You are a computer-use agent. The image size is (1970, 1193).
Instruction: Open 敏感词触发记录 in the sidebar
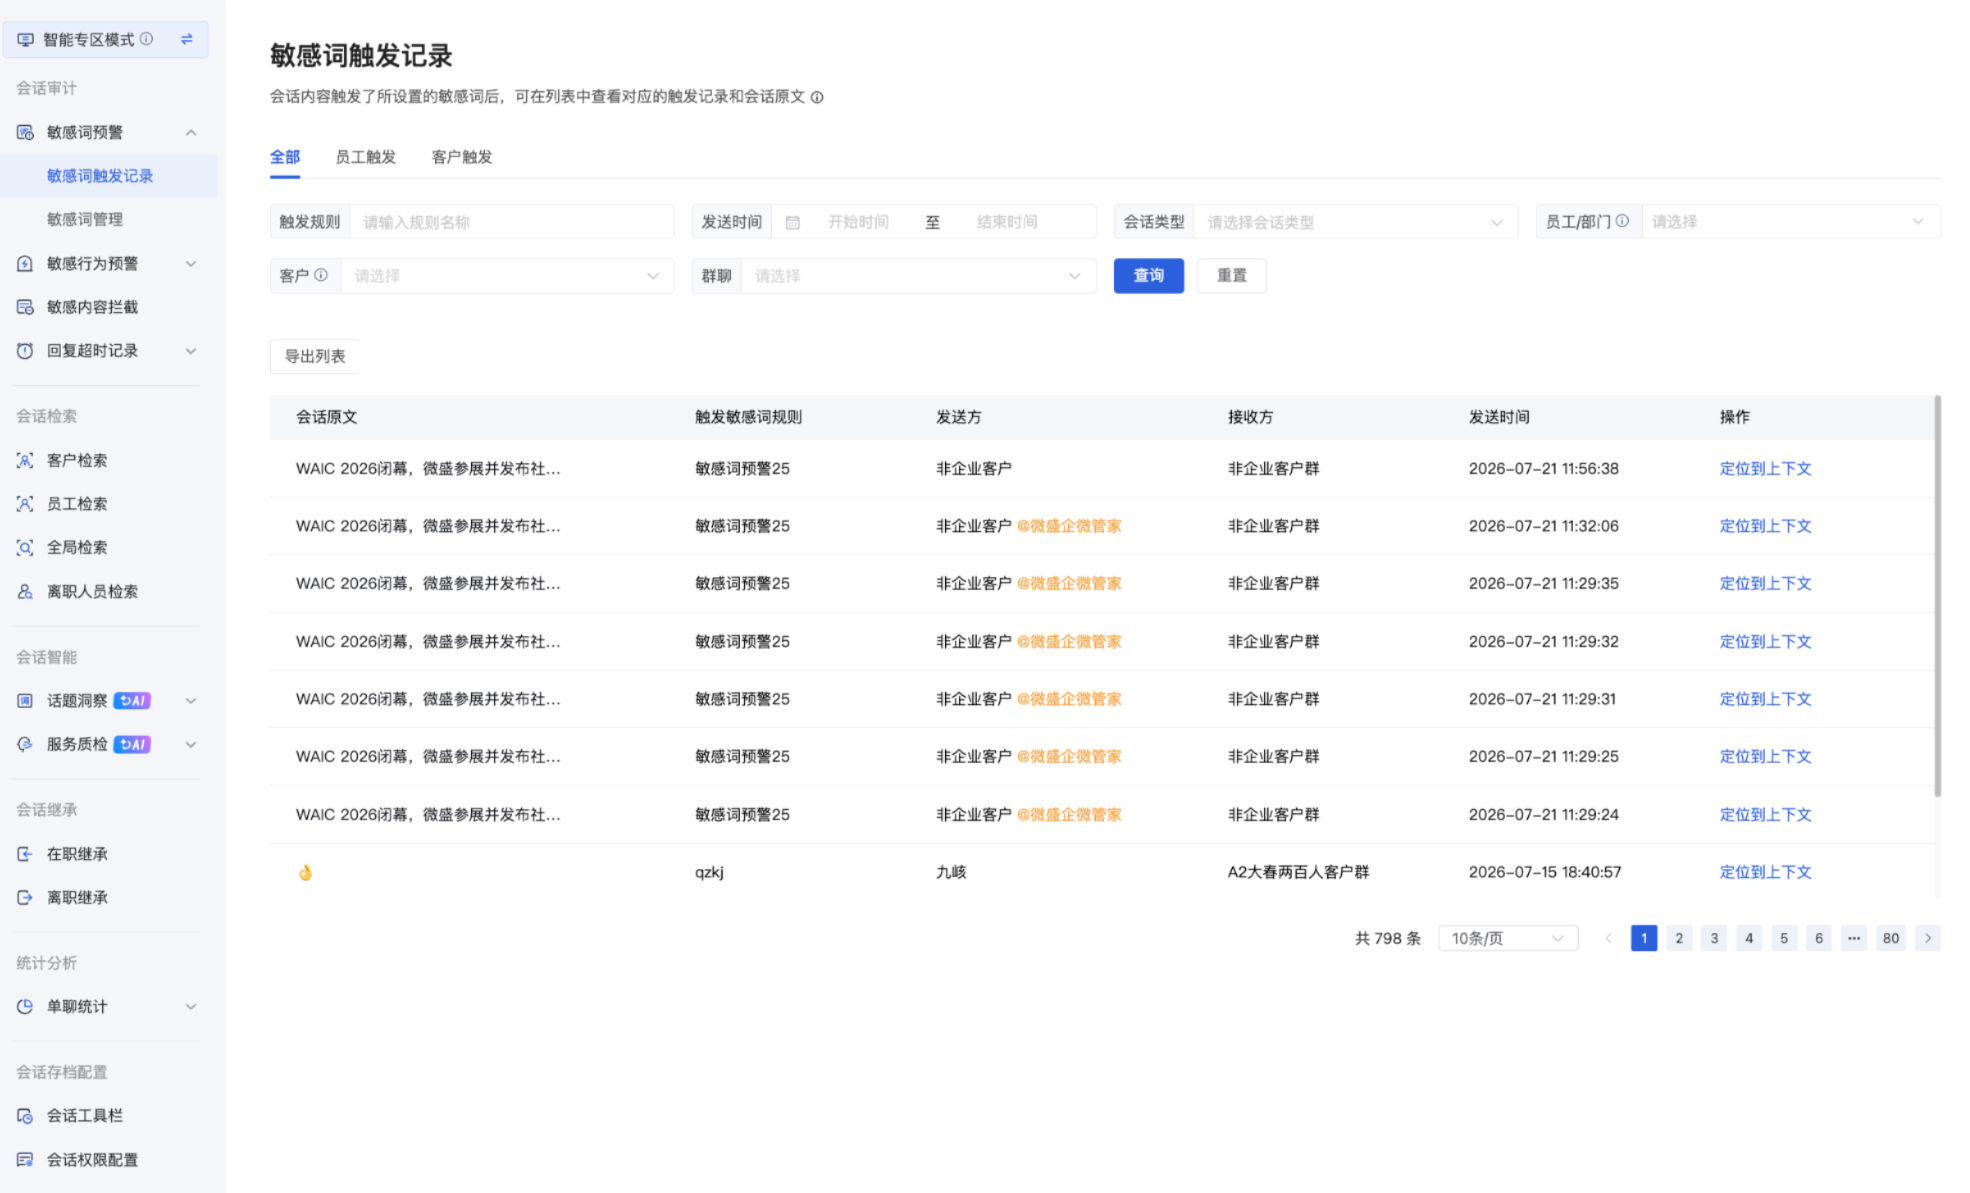108,176
